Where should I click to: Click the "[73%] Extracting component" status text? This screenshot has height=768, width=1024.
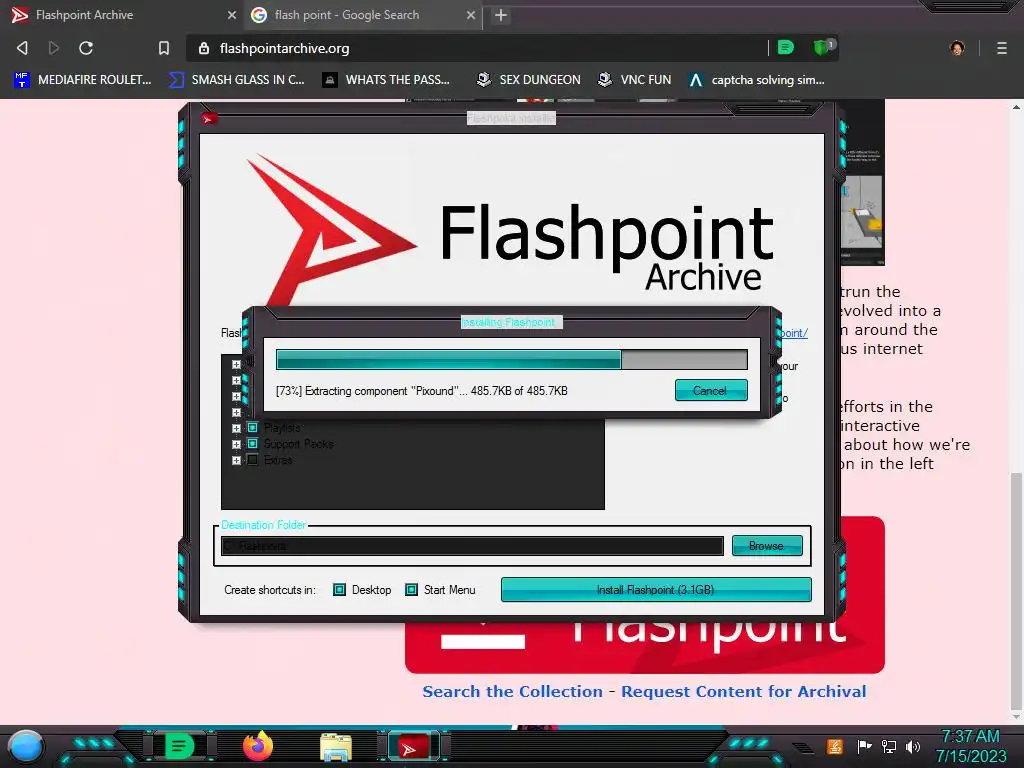421,391
